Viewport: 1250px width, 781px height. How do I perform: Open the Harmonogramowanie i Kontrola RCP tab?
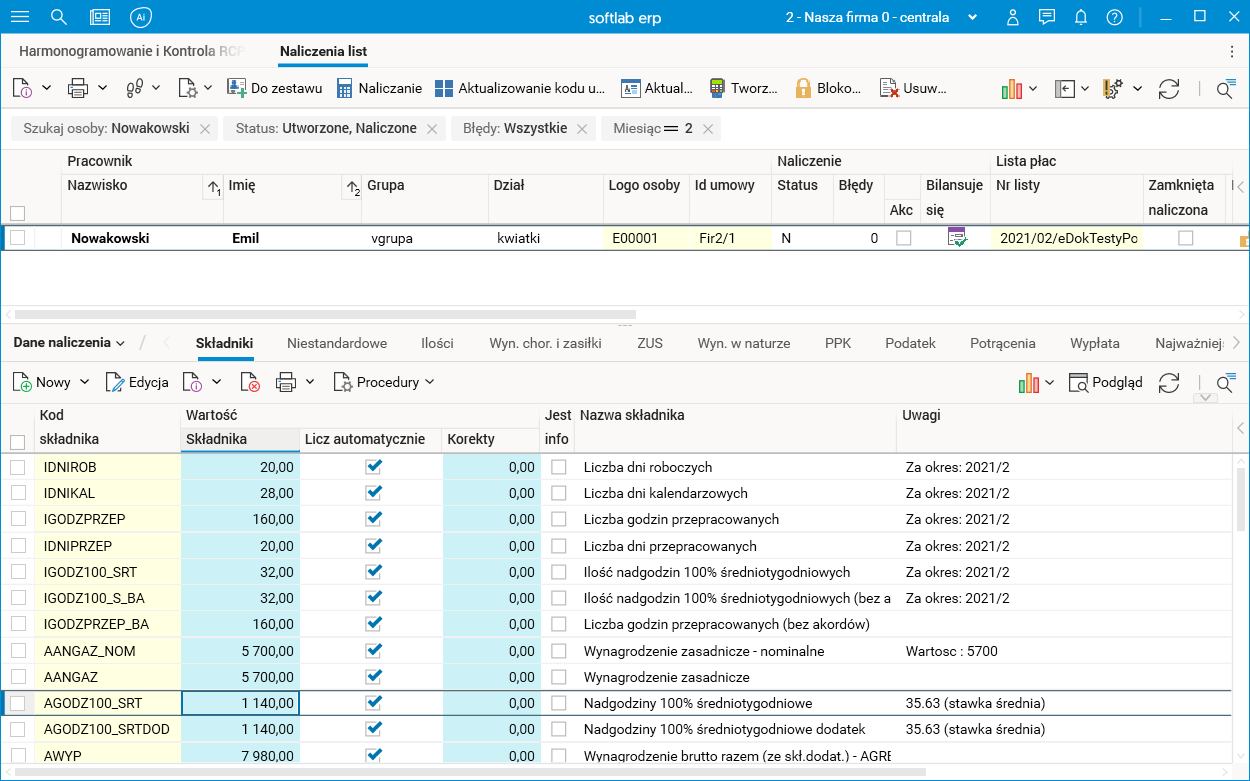click(132, 51)
